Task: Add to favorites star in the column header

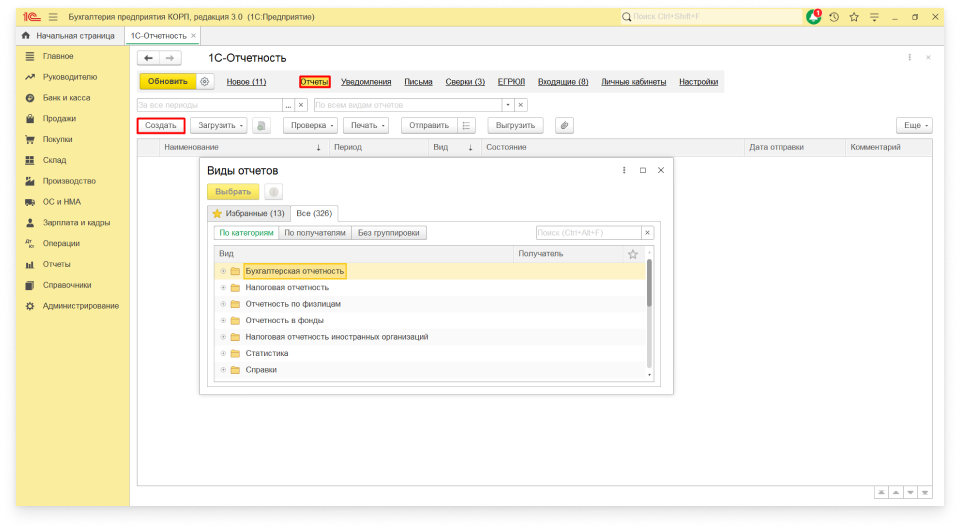Action: [633, 254]
